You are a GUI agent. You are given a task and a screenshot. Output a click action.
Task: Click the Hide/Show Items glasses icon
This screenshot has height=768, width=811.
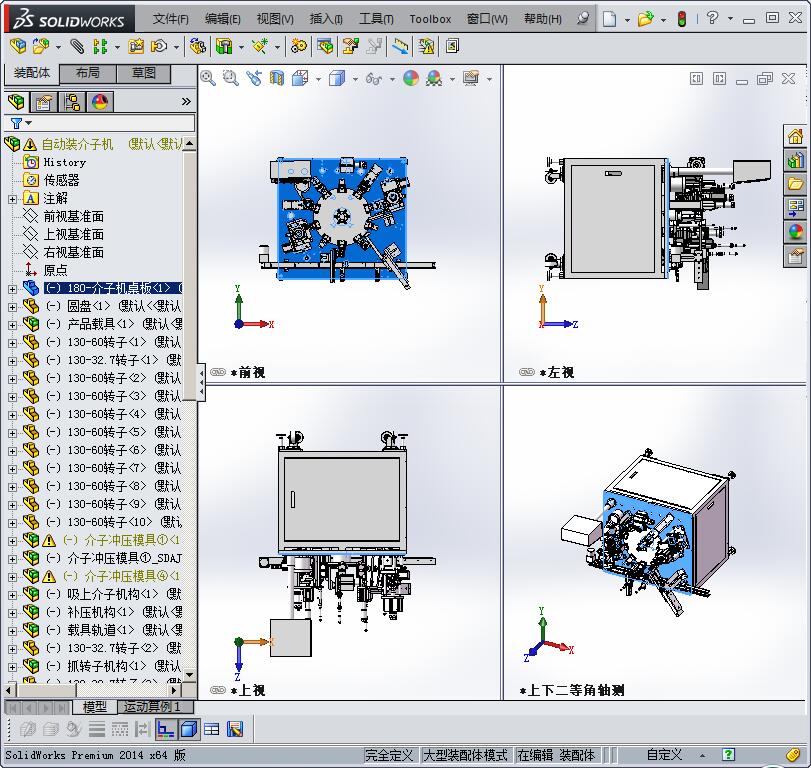coord(373,79)
